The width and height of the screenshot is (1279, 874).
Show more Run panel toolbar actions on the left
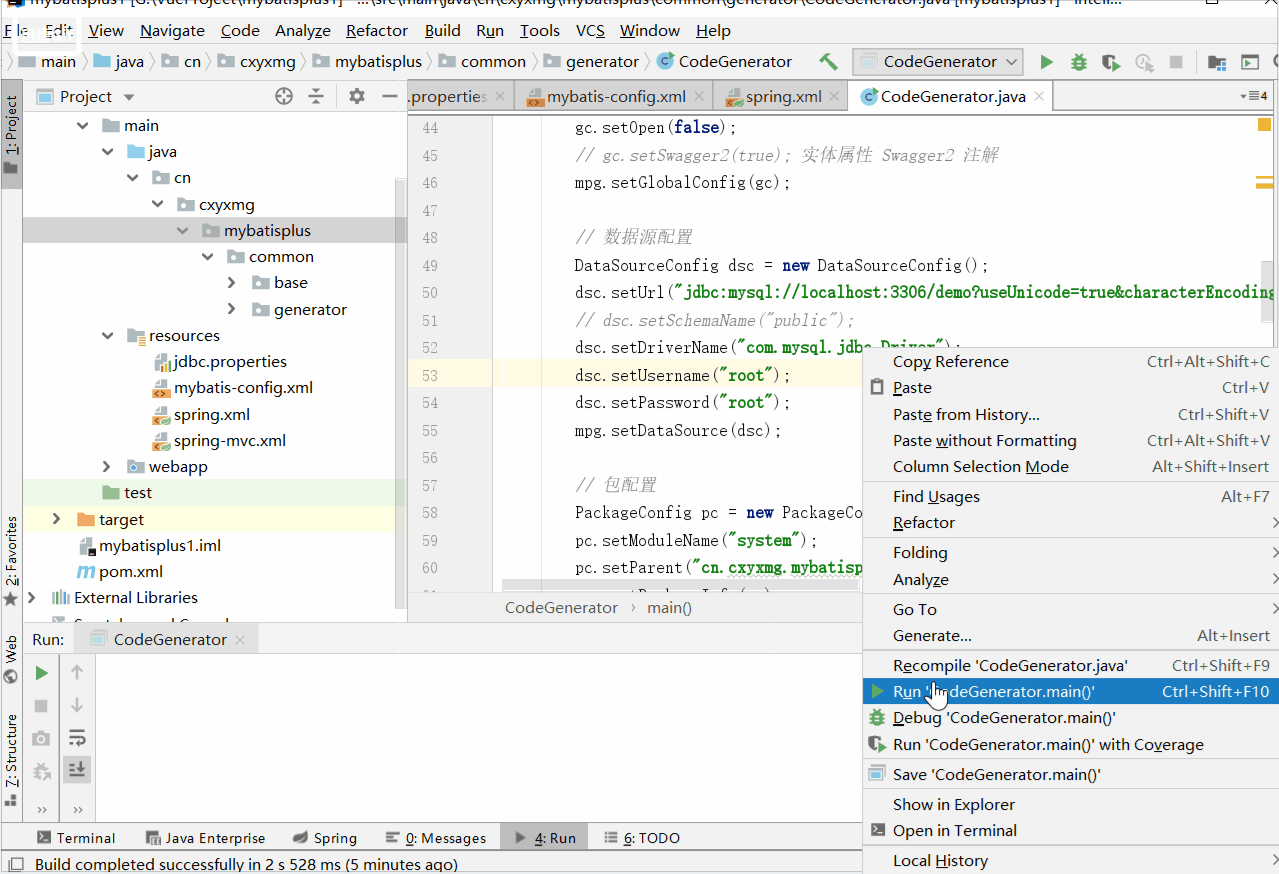[41, 809]
